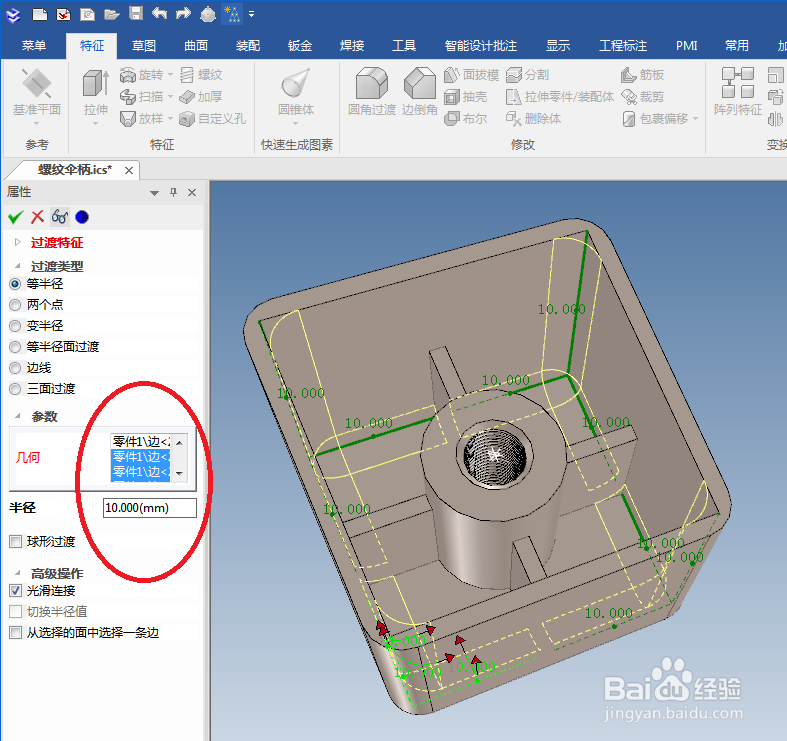Image resolution: width=787 pixels, height=741 pixels.
Task: Switch to the 工程标注 ribbon tab
Action: (623, 46)
